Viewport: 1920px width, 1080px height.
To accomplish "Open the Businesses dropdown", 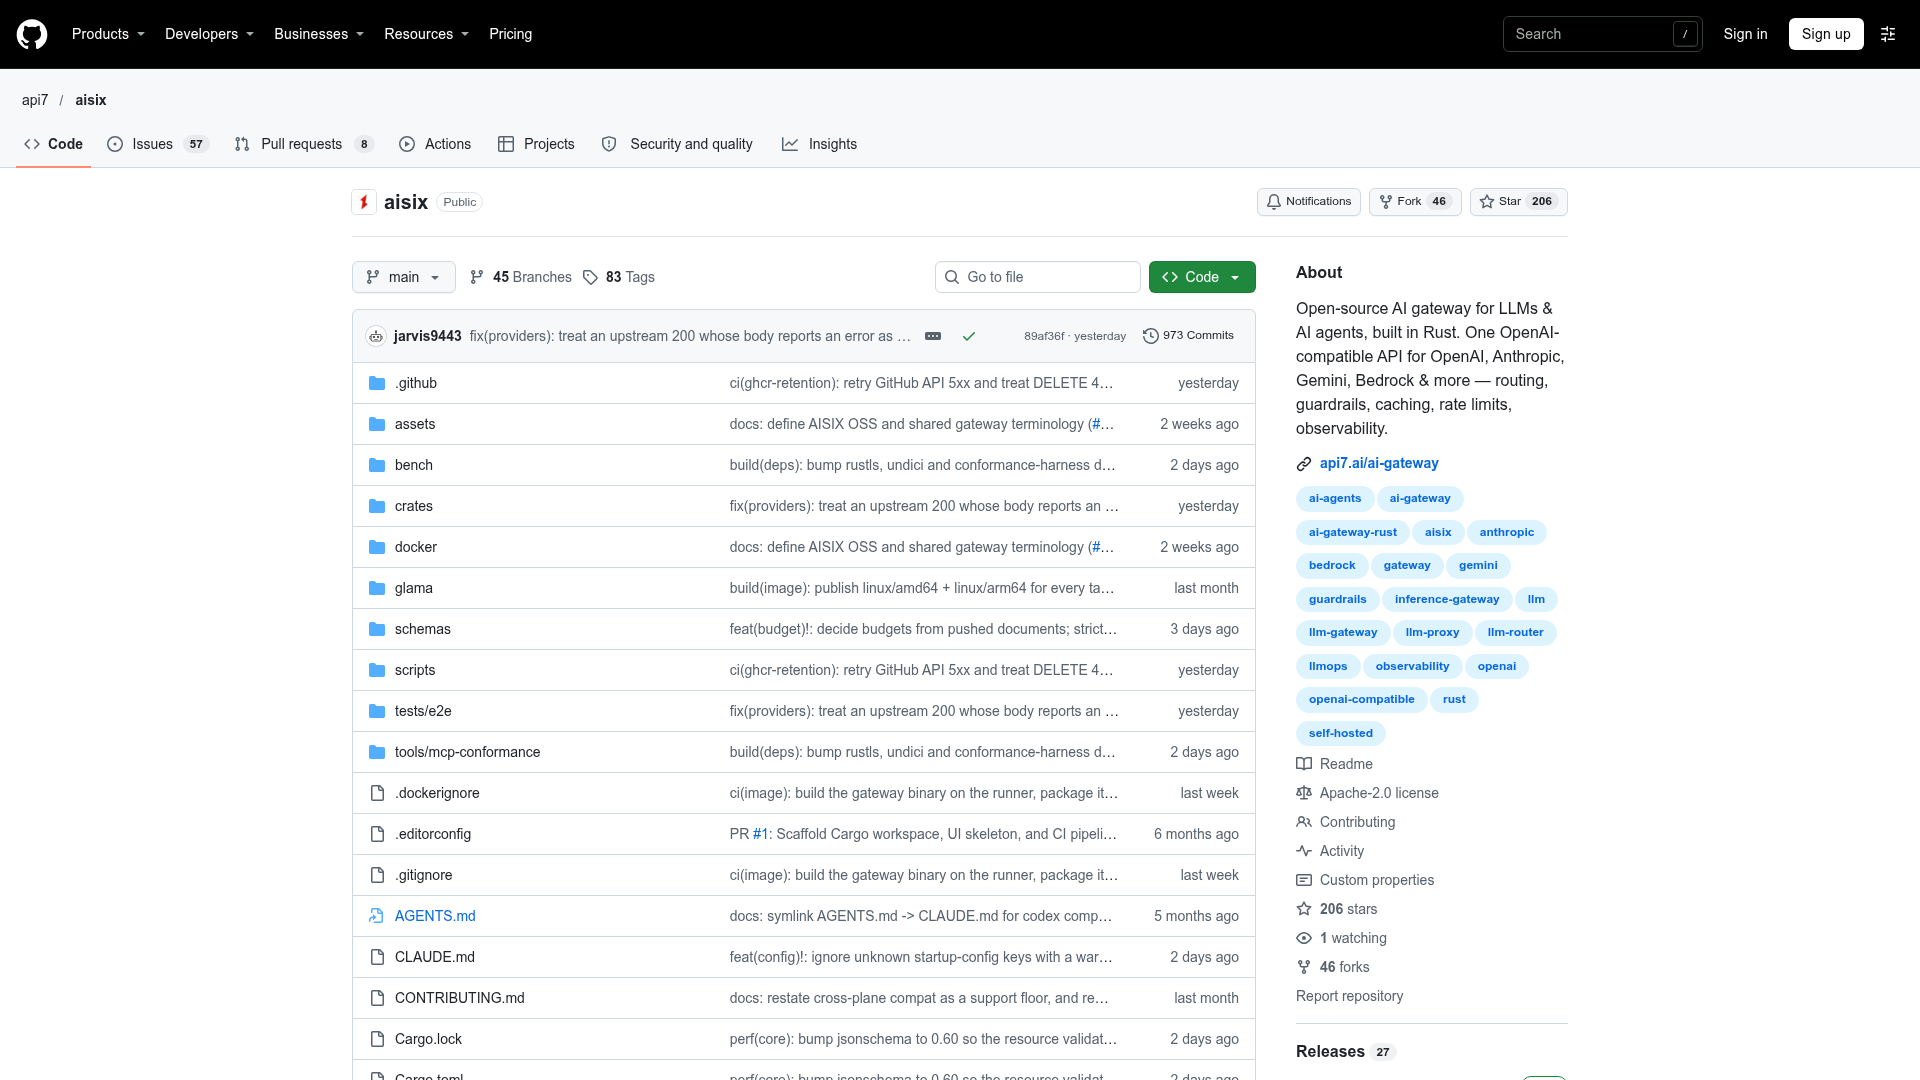I will (x=319, y=34).
